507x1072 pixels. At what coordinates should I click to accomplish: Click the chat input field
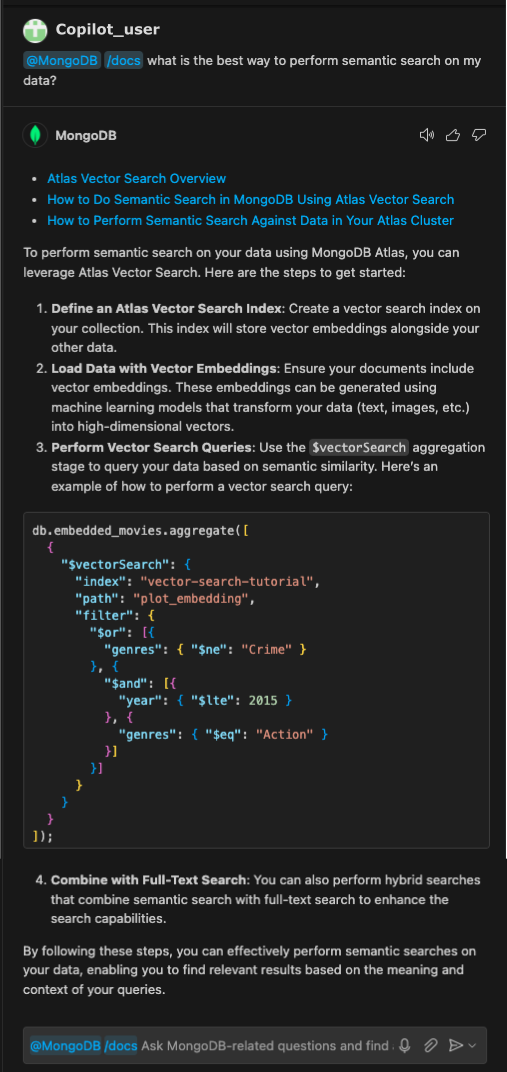coord(255,1045)
